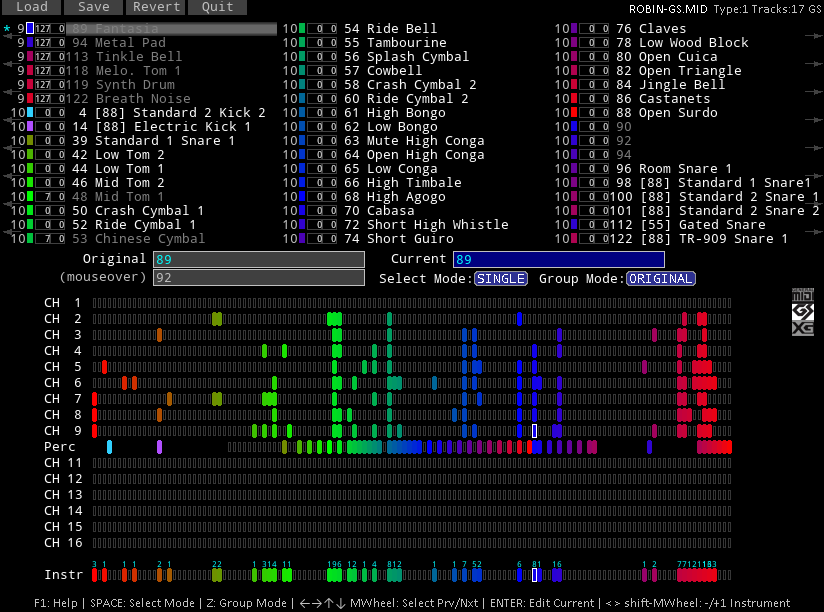Select the Short High Whistle entry
824x612 pixels.
click(437, 225)
